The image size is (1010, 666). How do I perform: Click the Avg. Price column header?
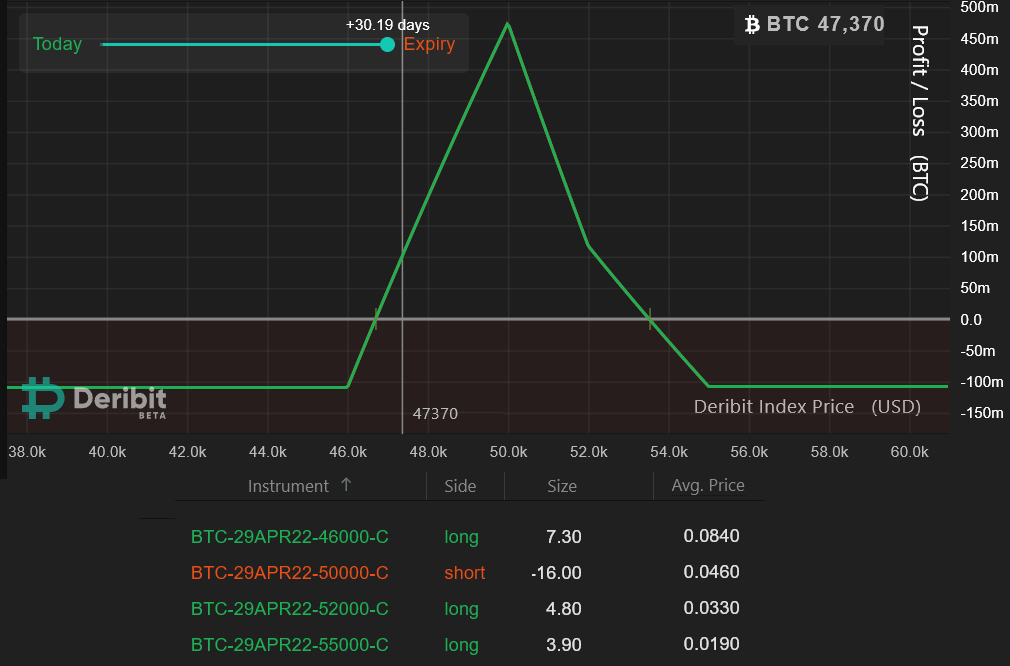click(708, 485)
